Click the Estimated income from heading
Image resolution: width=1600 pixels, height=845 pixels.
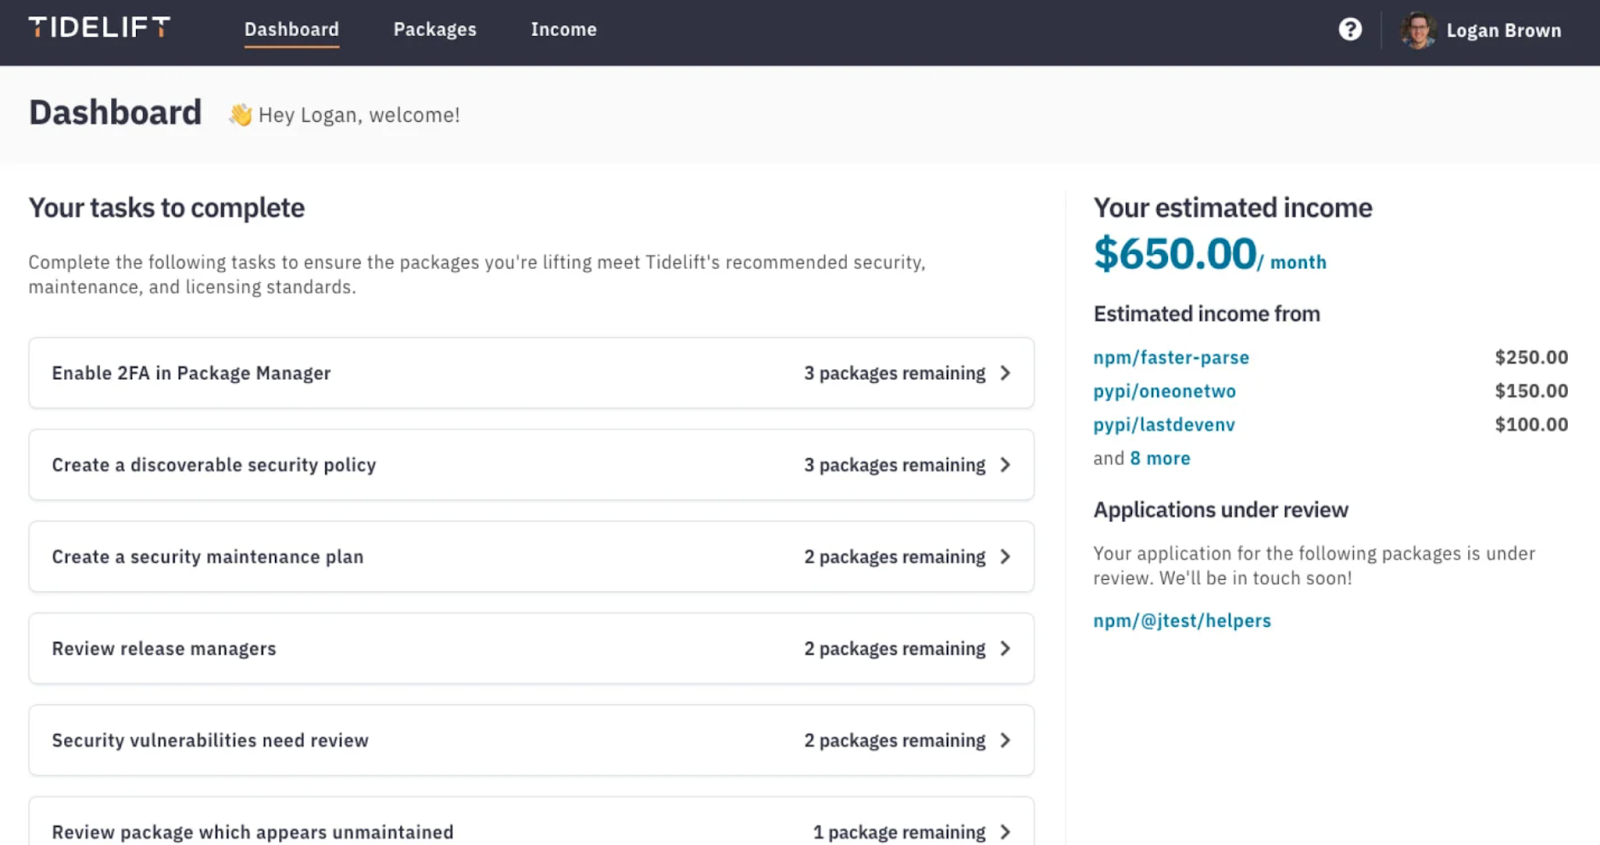[x=1207, y=314]
